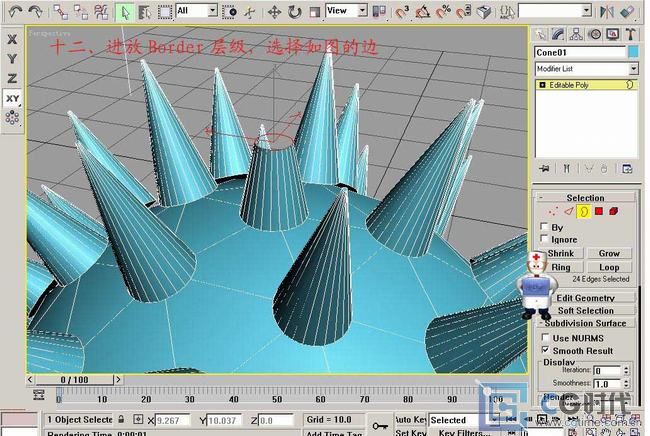Image resolution: width=650 pixels, height=436 pixels.
Task: Click the Pin Stack icon
Action: [545, 169]
